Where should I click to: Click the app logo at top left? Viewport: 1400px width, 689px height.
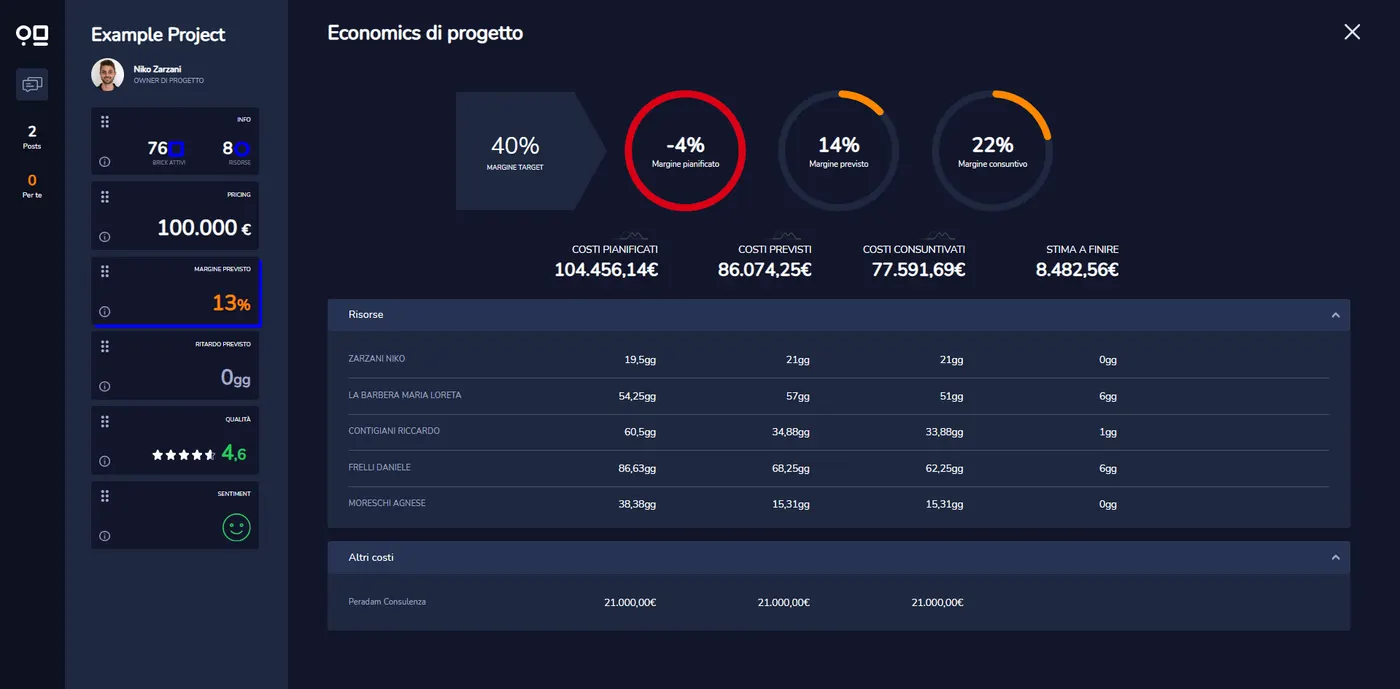pyautogui.click(x=32, y=36)
